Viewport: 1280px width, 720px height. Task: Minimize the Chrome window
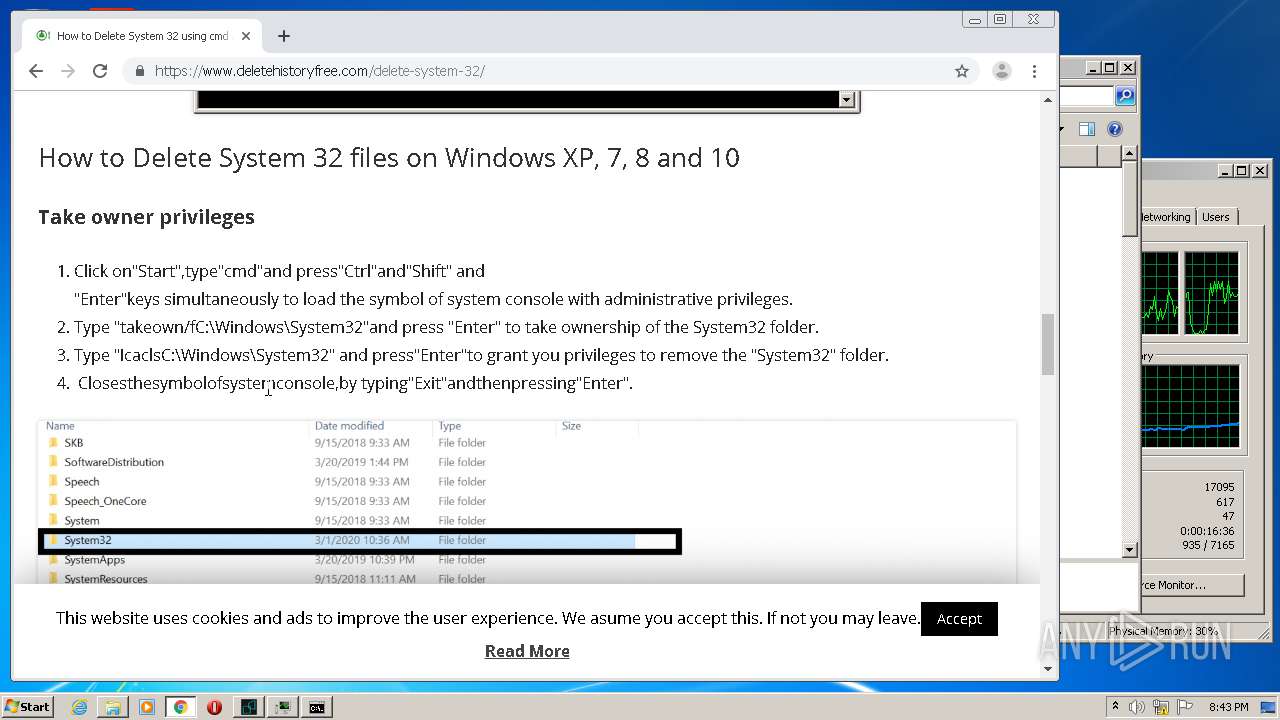coord(975,19)
